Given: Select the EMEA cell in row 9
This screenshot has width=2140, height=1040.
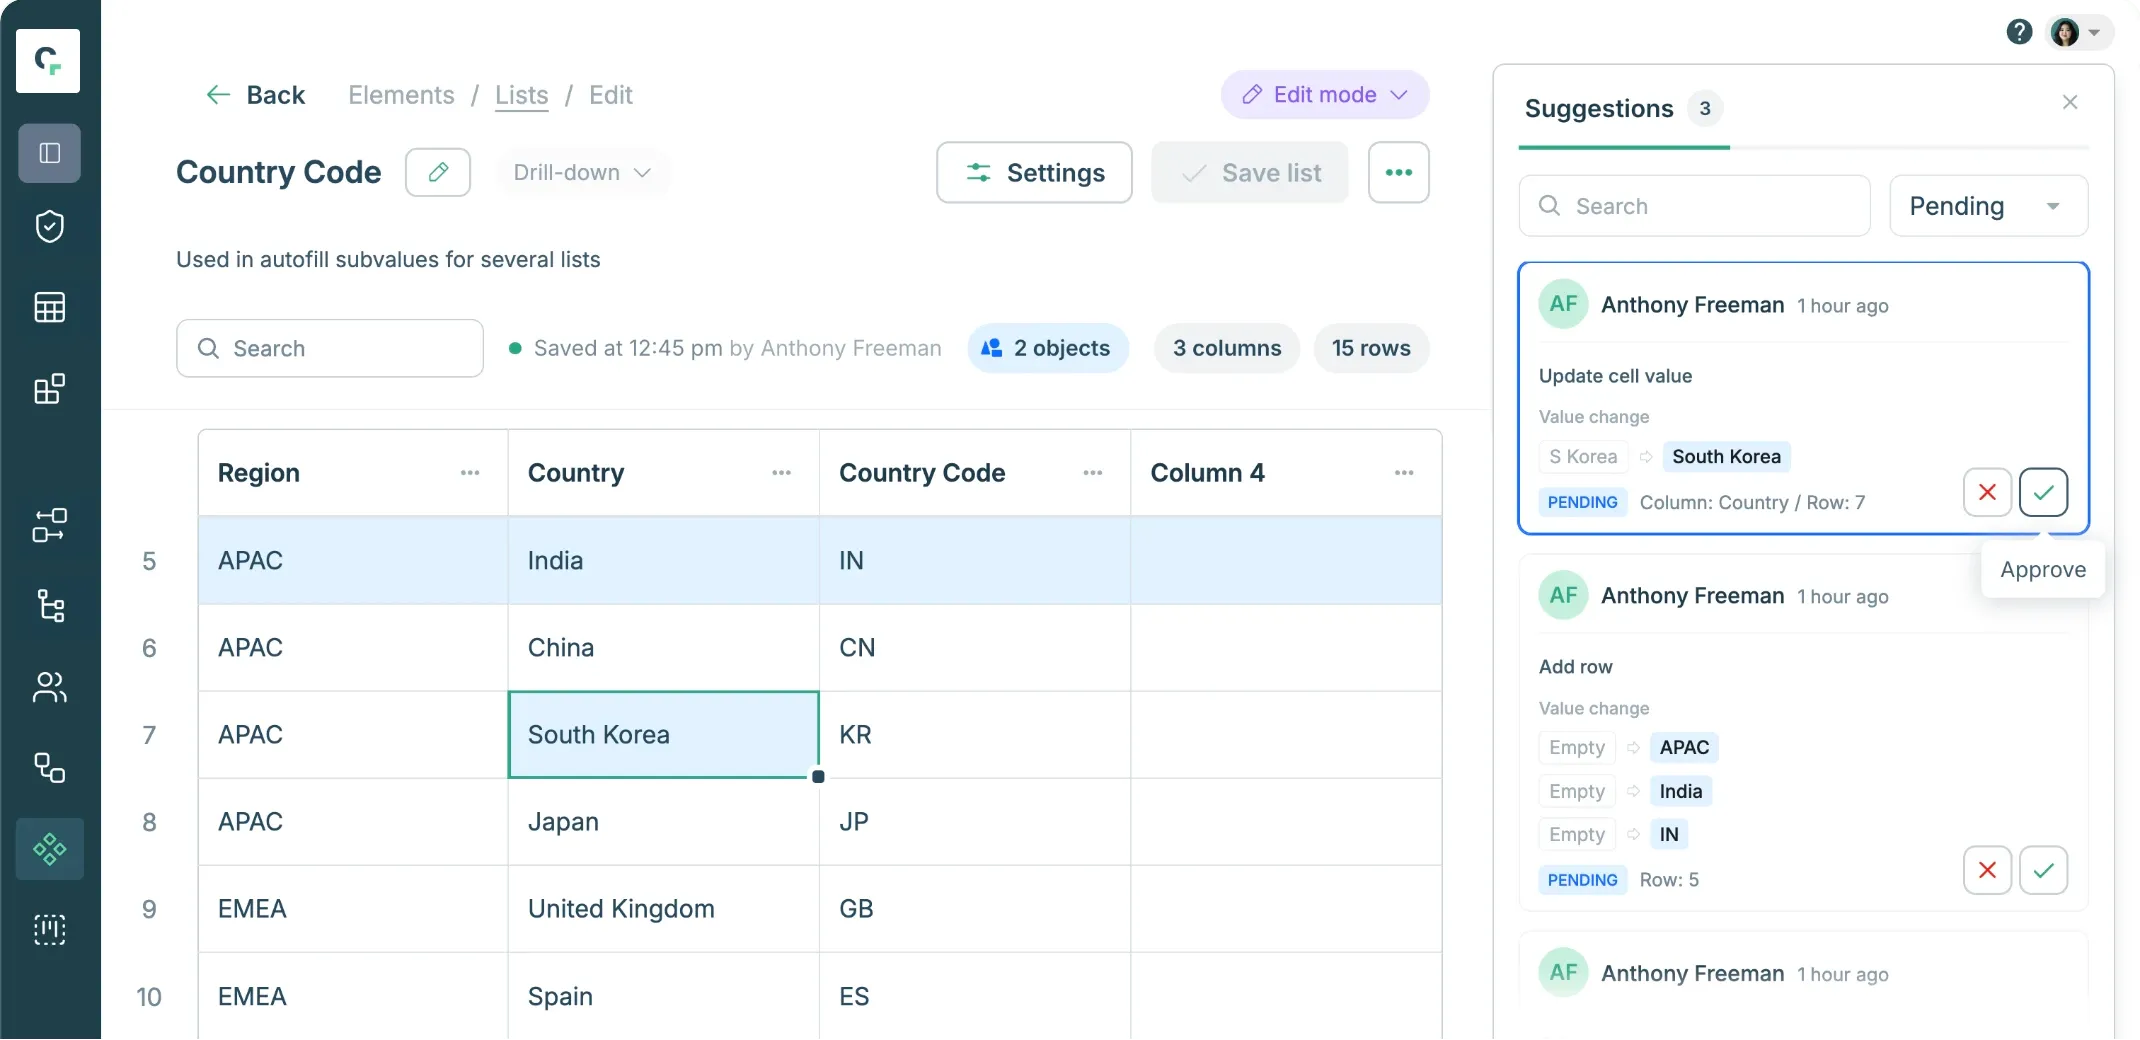Looking at the screenshot, I should click(x=353, y=909).
